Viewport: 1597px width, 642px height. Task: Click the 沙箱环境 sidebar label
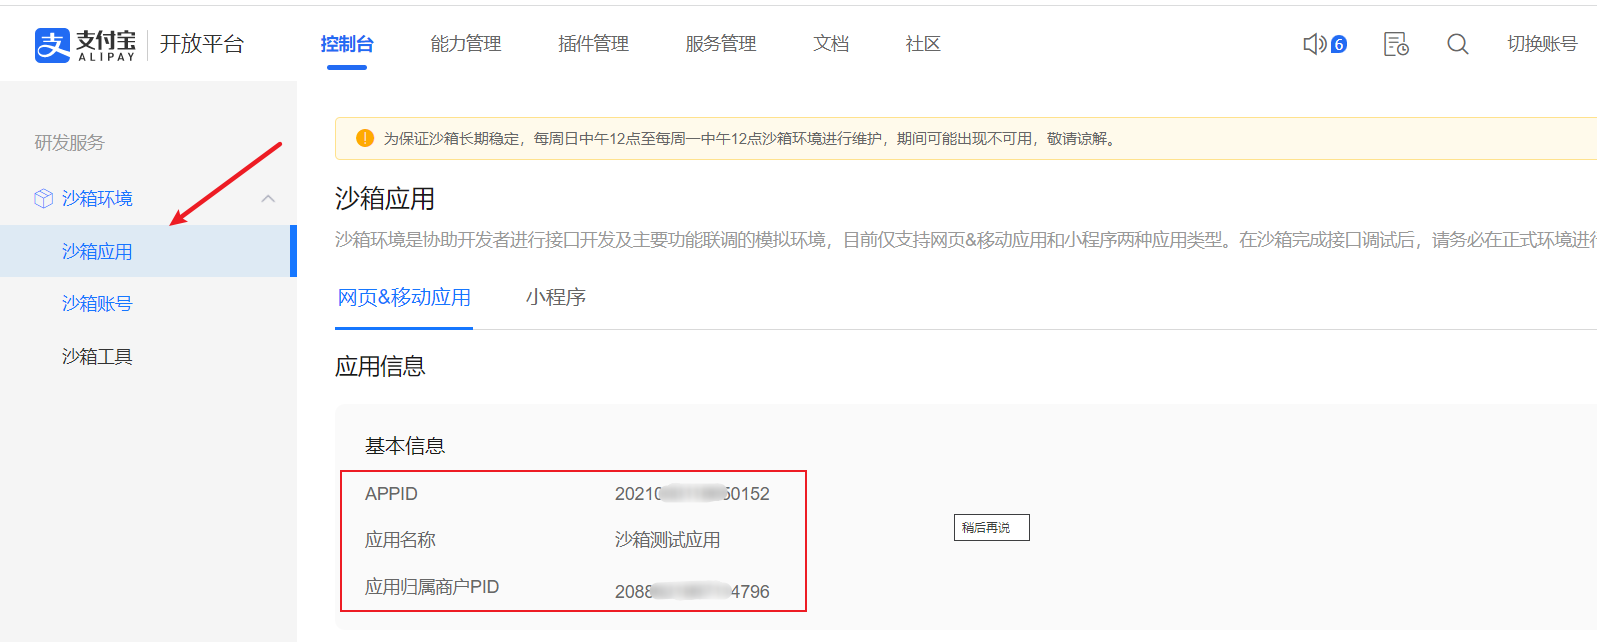pos(97,198)
